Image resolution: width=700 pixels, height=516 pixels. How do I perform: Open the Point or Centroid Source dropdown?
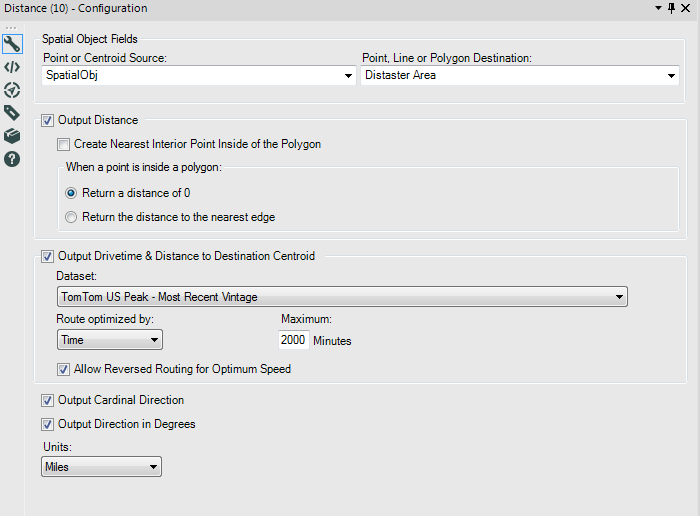(199, 75)
